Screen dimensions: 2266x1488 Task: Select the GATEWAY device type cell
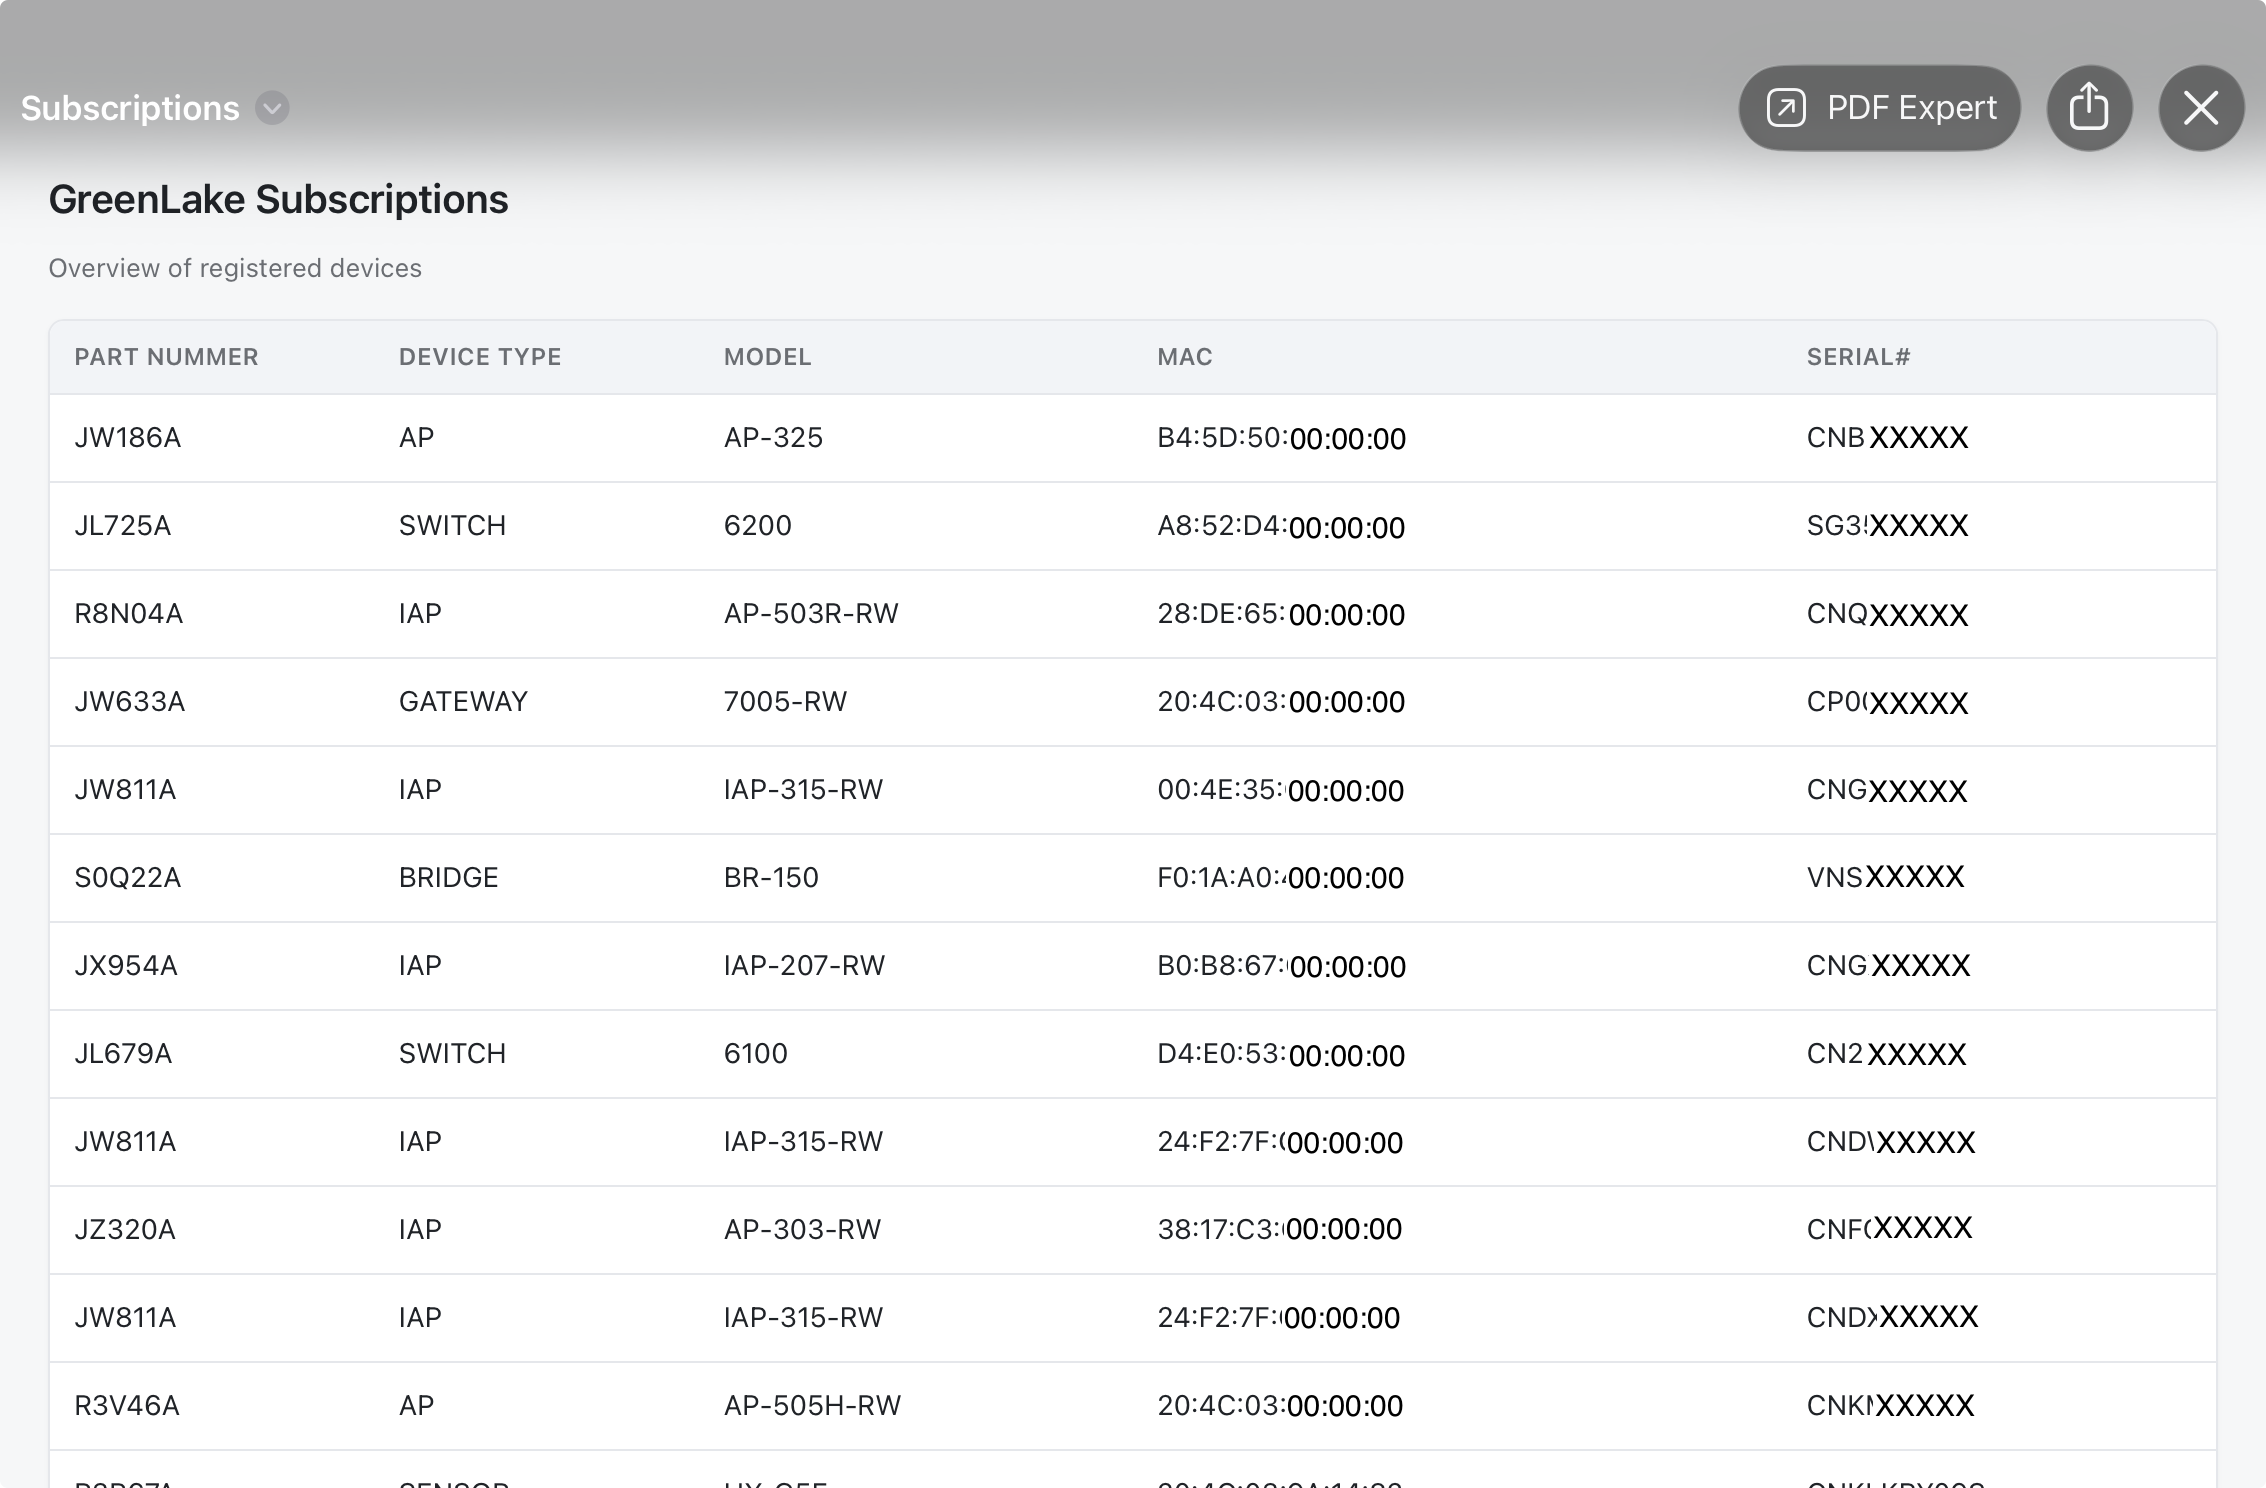click(463, 702)
